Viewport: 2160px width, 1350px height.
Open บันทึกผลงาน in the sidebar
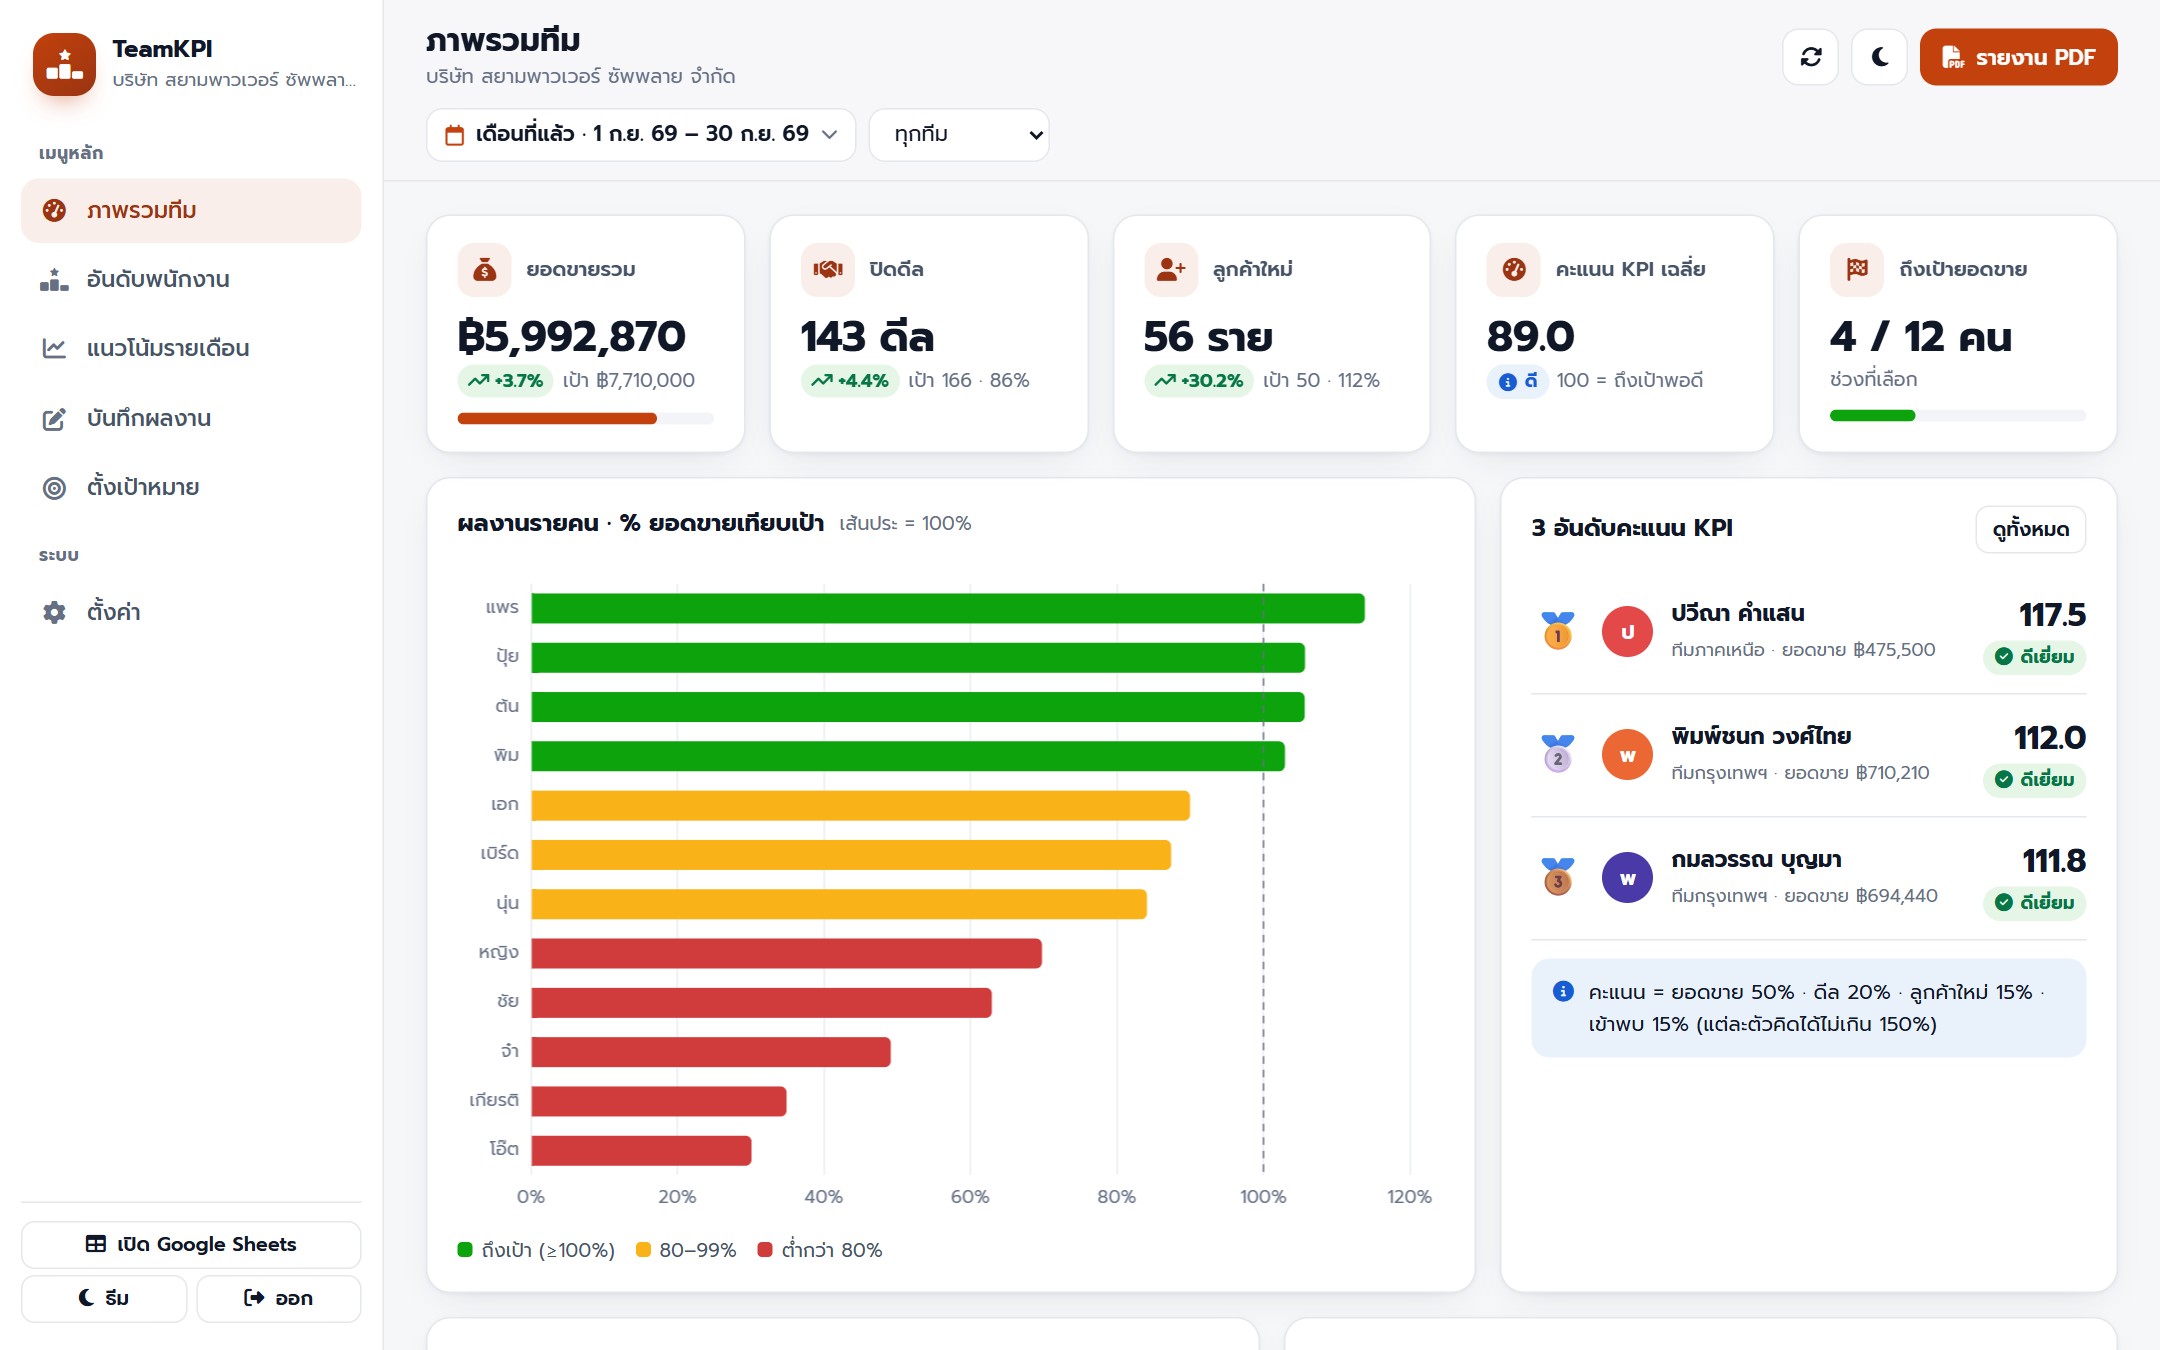click(191, 419)
